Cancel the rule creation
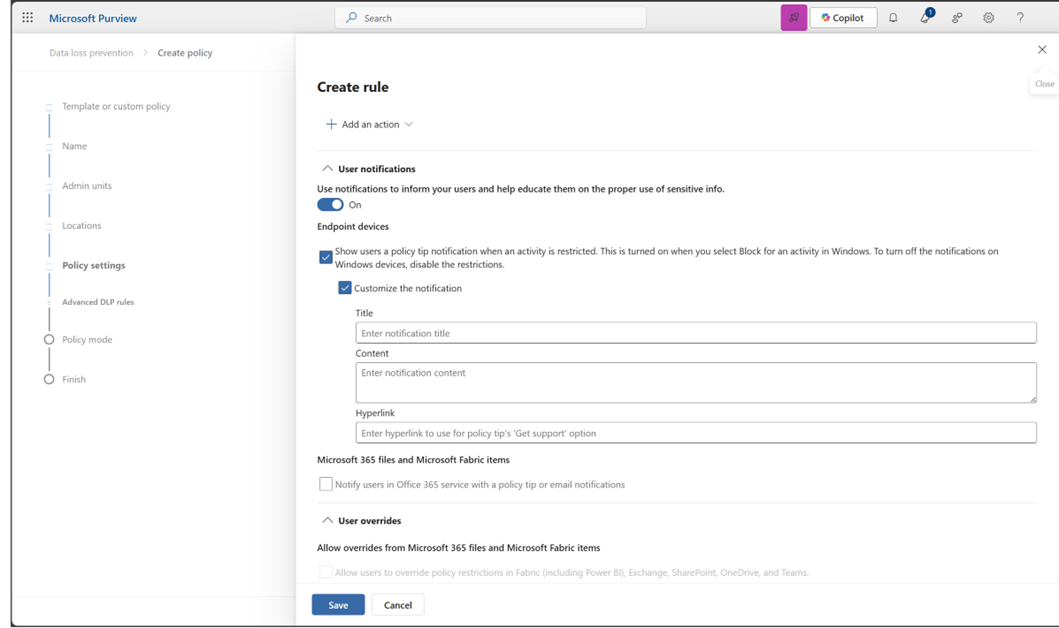This screenshot has height=628, width=1059. [x=397, y=604]
